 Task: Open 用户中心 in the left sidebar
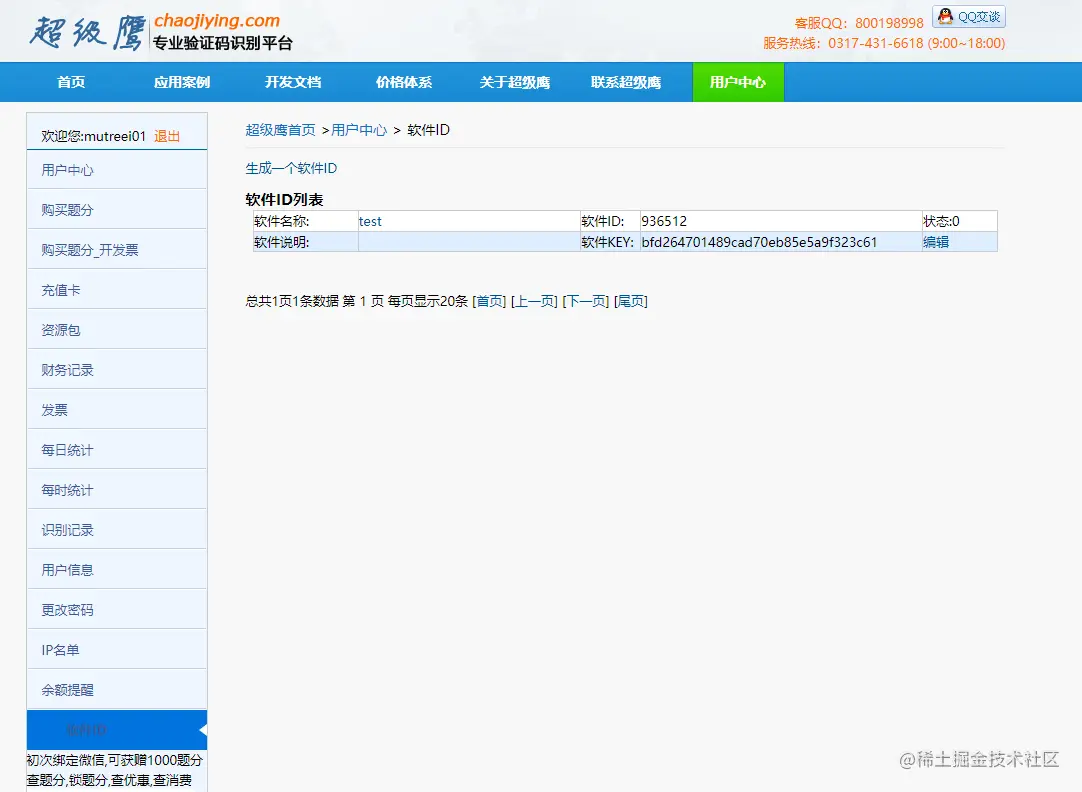117,170
